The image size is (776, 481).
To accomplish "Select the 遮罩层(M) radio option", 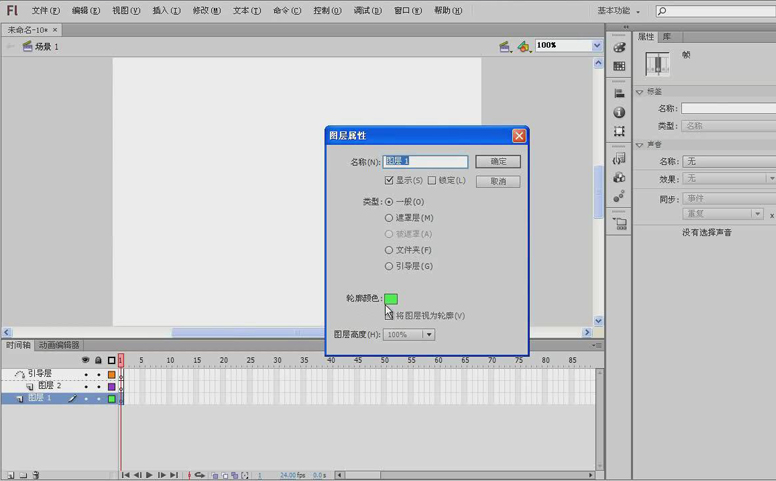I will pyautogui.click(x=389, y=218).
